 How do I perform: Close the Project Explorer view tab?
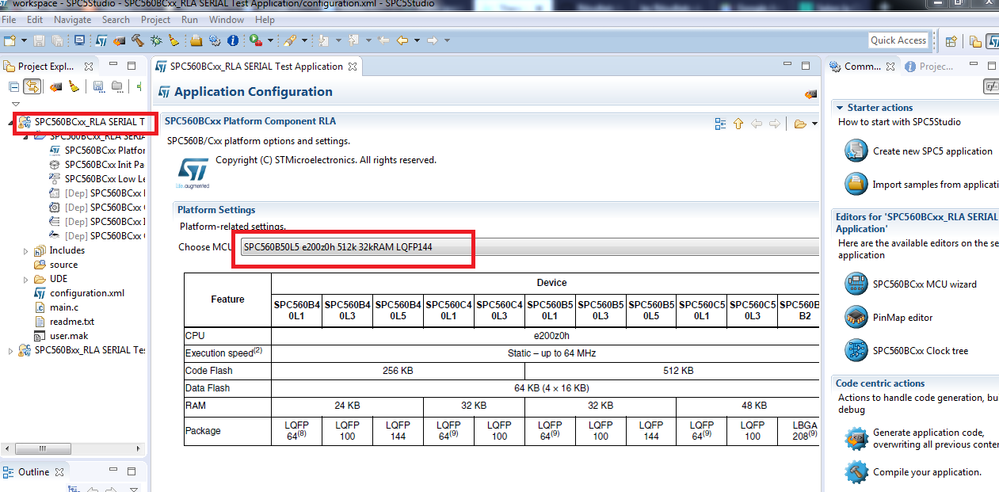pos(89,66)
